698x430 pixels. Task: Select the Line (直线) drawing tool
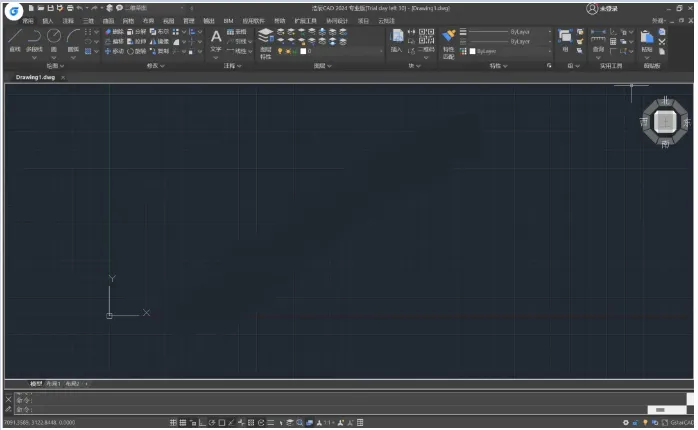click(15, 40)
